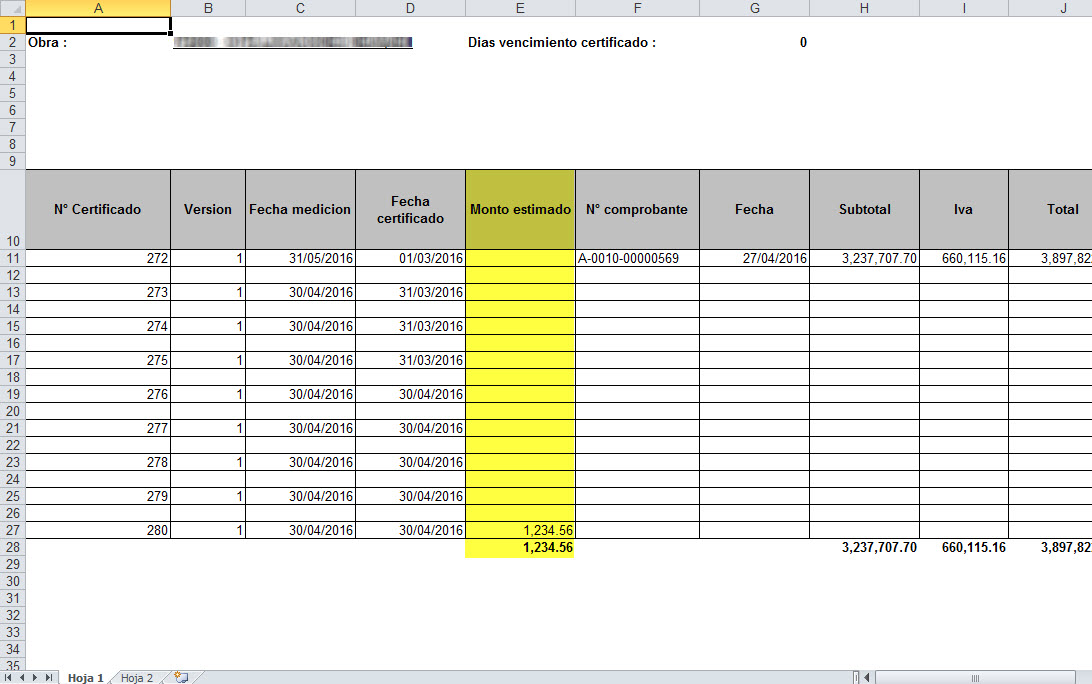Select the N° Certificado header cell
Viewport: 1092px width, 684px height.
point(98,209)
